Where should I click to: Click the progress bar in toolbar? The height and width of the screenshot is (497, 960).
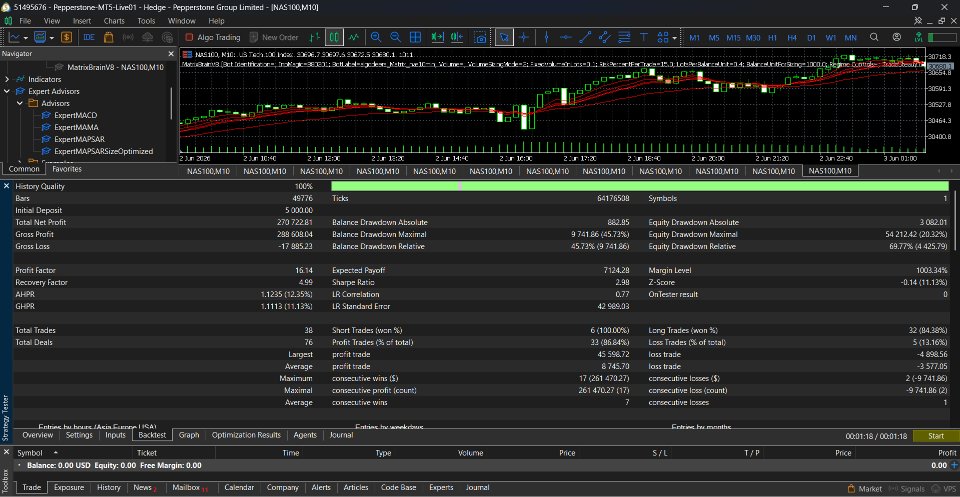pyautogui.click(x=942, y=37)
